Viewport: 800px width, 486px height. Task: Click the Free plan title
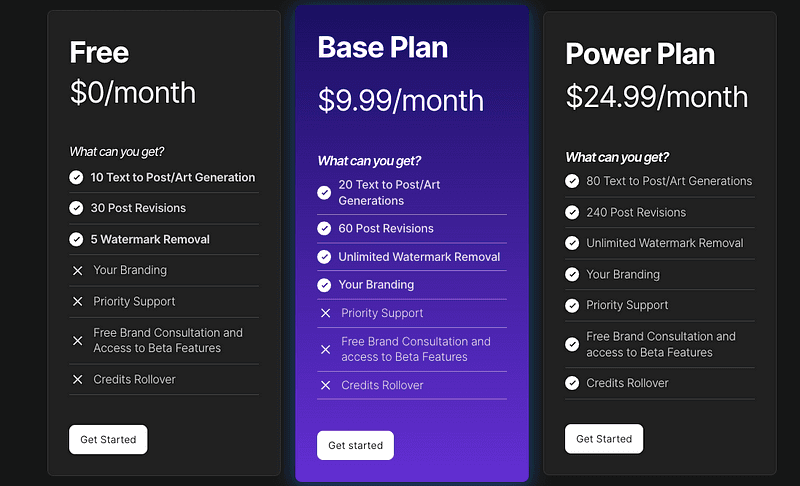99,52
